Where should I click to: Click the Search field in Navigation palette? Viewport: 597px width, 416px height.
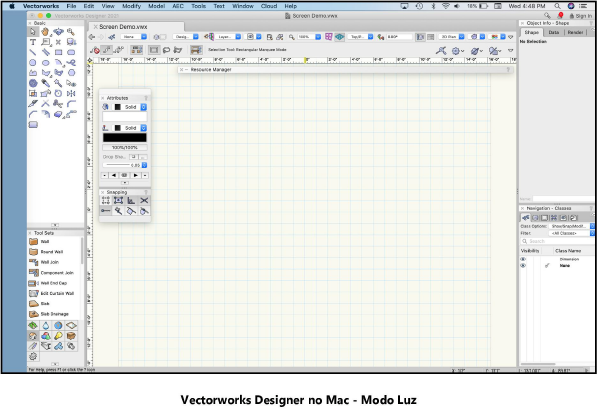tap(557, 241)
